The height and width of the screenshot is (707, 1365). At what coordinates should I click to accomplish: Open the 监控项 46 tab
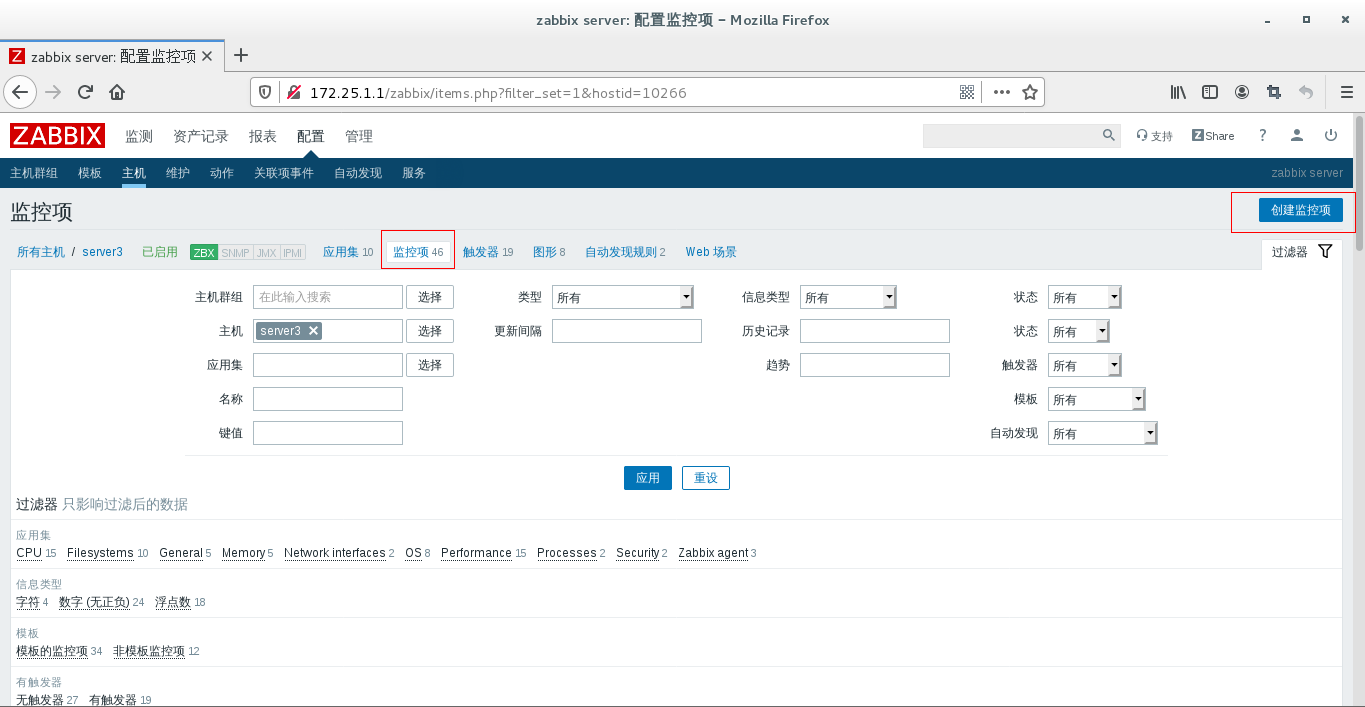418,252
